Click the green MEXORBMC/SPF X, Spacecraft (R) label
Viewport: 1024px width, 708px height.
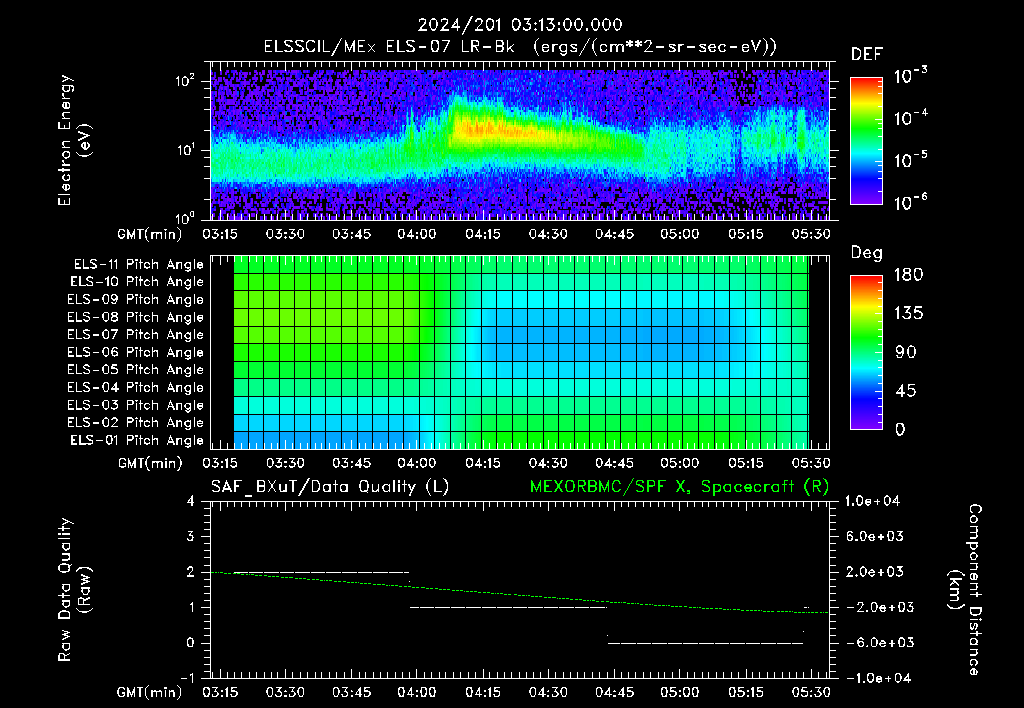tap(679, 487)
